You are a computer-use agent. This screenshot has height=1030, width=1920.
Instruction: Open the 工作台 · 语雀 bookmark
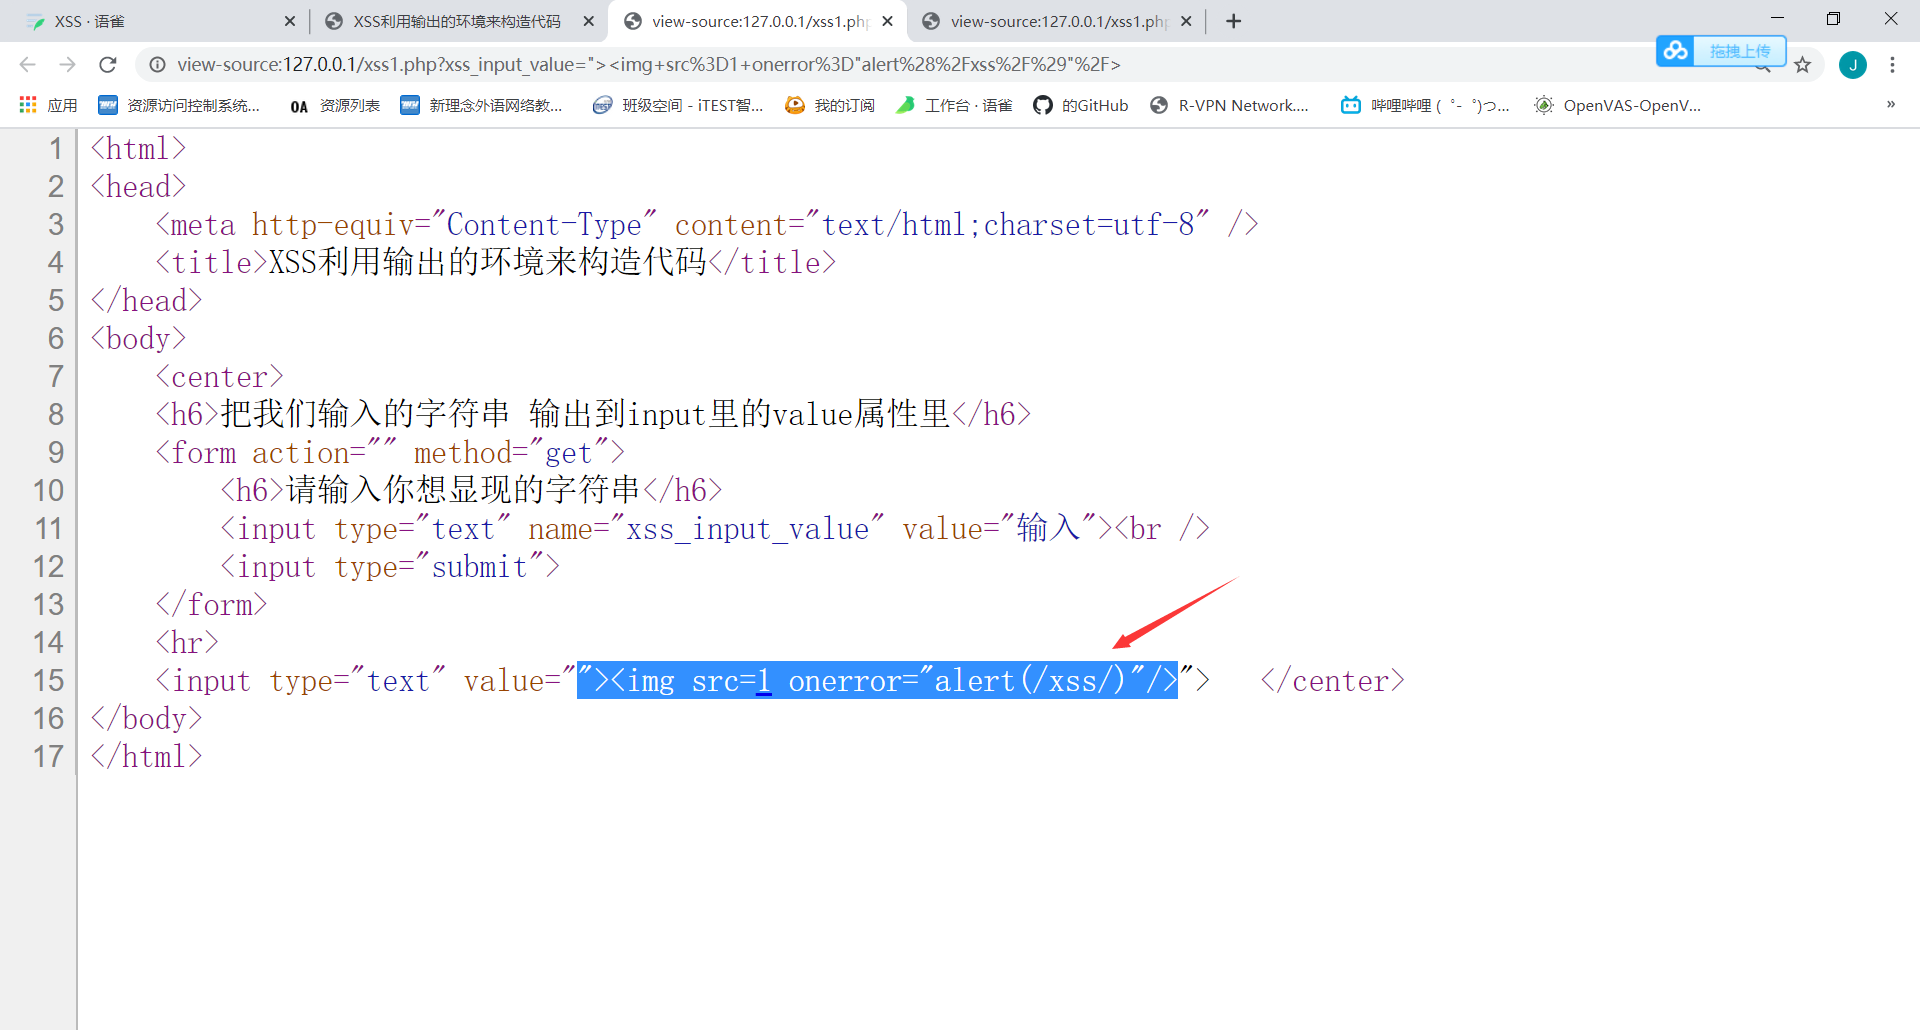[x=954, y=105]
